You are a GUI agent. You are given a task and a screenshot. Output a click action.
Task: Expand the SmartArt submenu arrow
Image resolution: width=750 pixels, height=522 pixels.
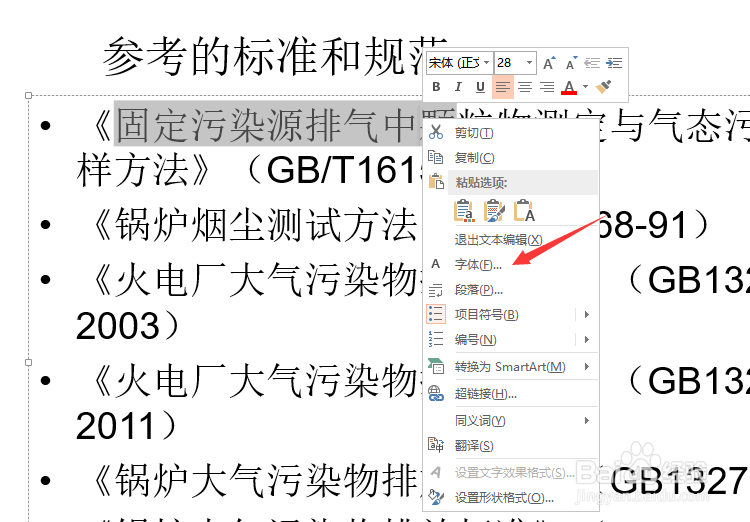586,367
